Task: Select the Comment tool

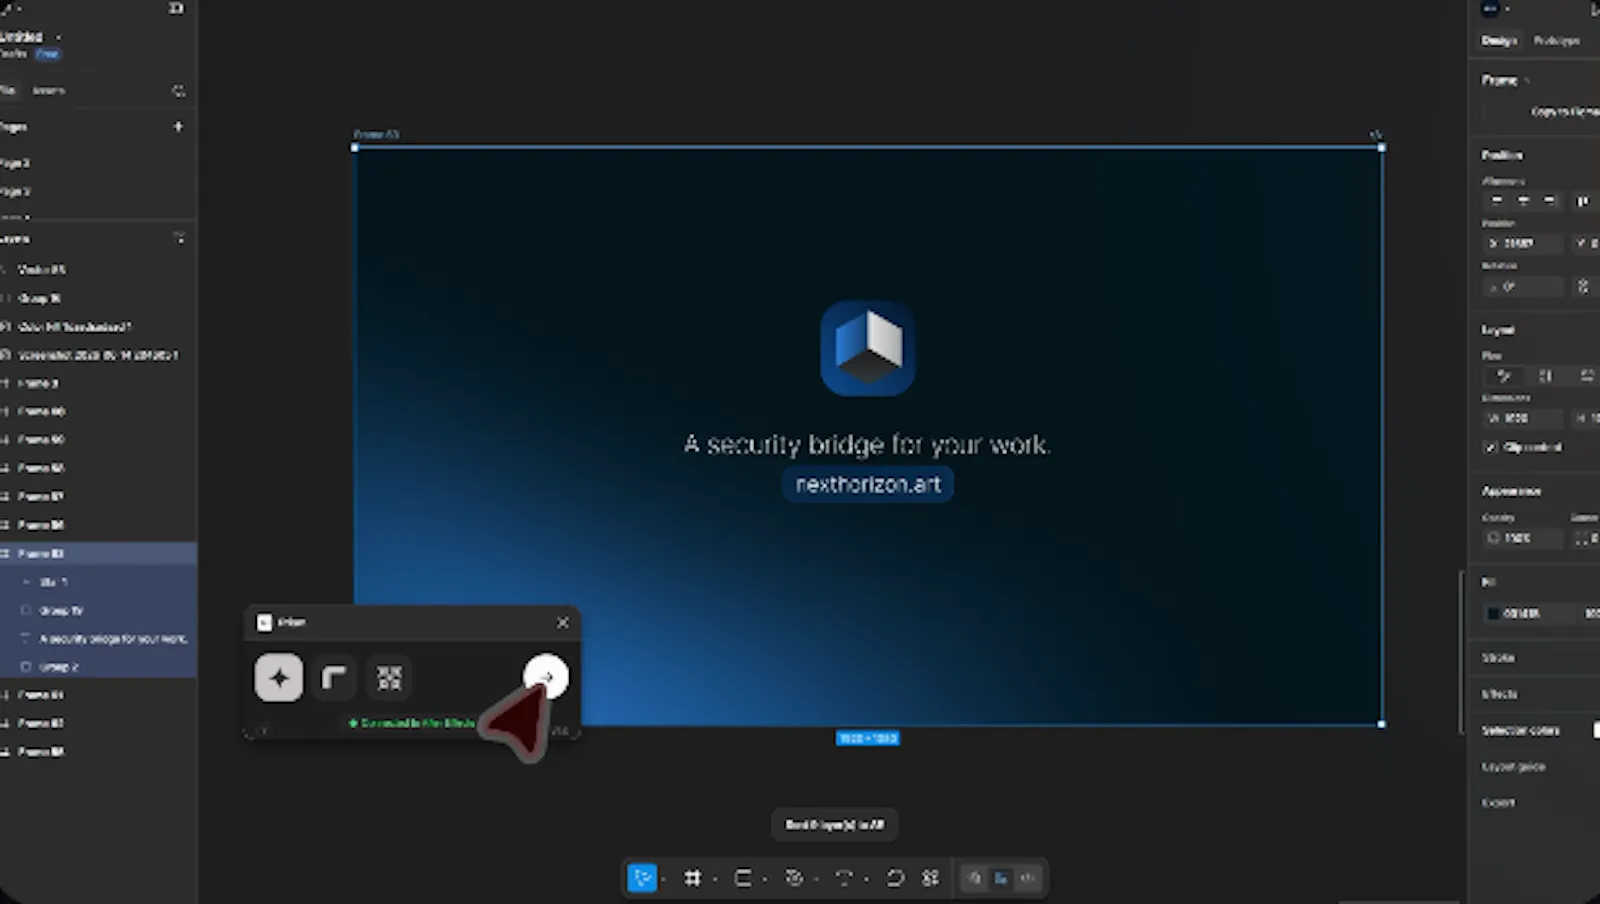Action: click(895, 878)
